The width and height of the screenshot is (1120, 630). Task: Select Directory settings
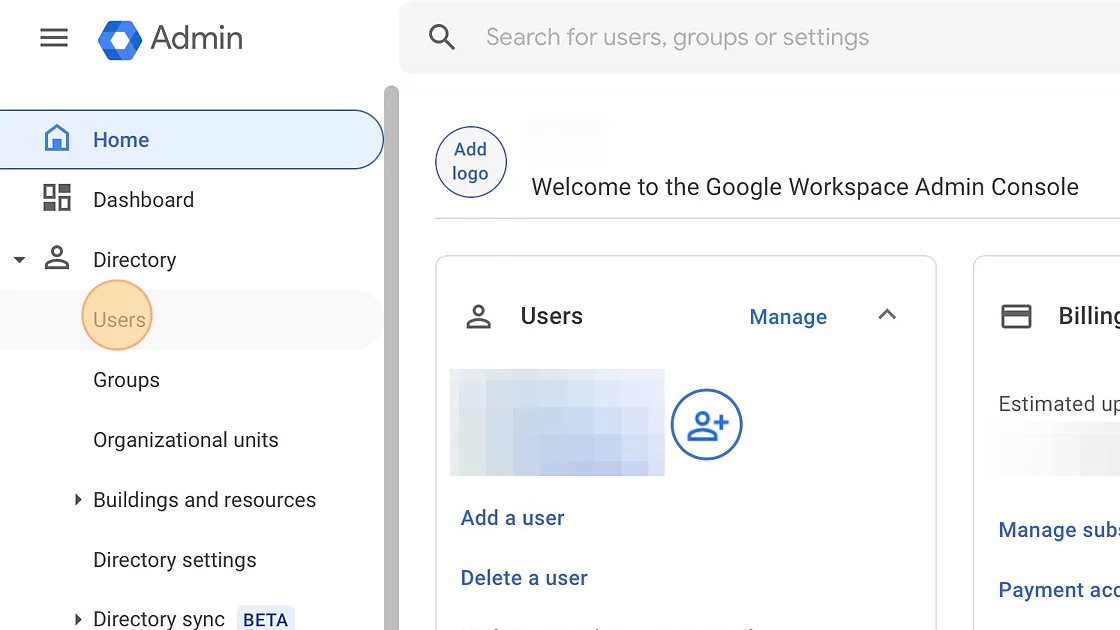(x=174, y=559)
